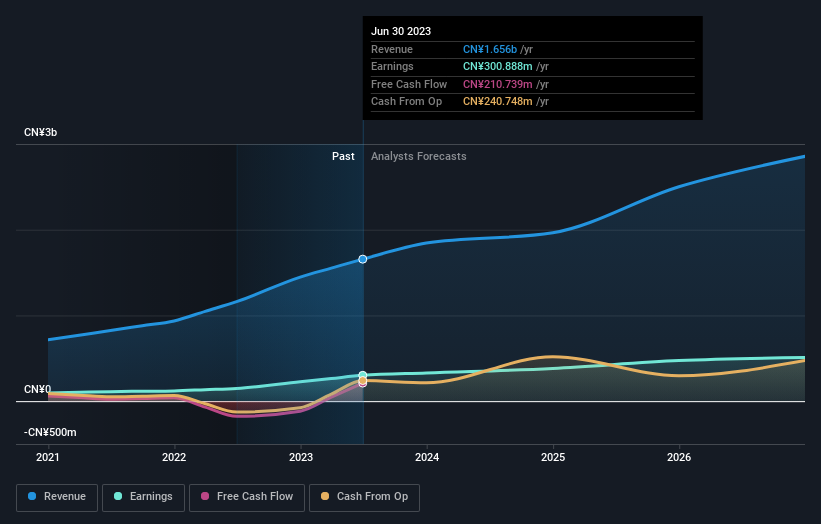Click the CN¥0 y-axis label

(37, 389)
